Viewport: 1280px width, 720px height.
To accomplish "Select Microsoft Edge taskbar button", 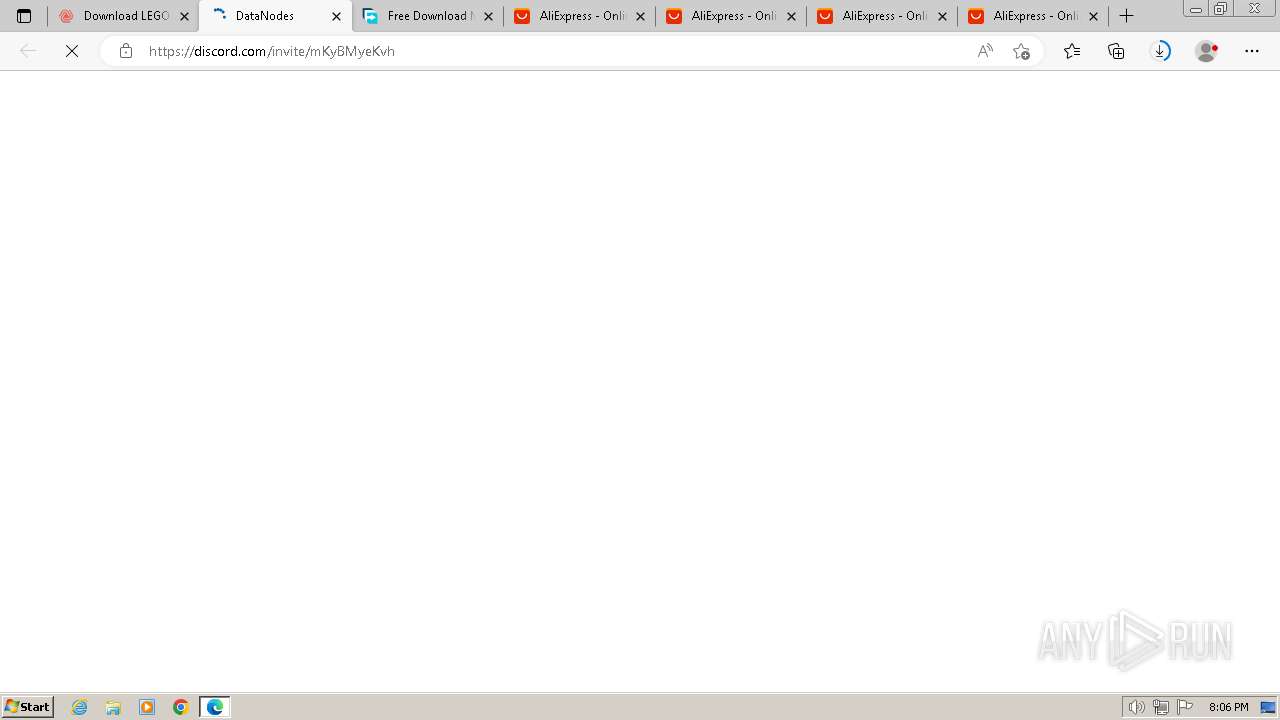I will coord(215,707).
